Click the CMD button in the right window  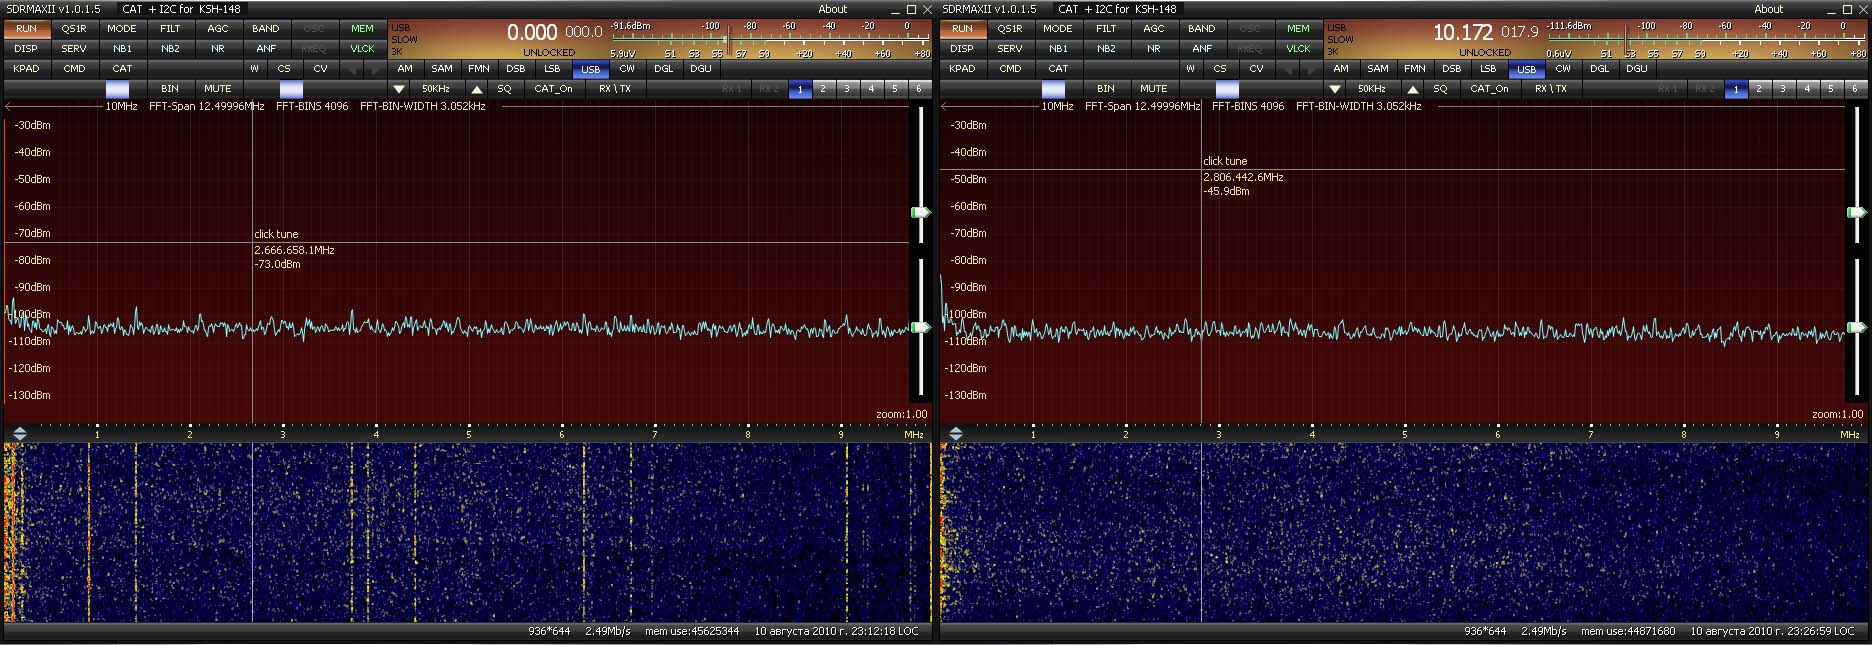point(1010,69)
